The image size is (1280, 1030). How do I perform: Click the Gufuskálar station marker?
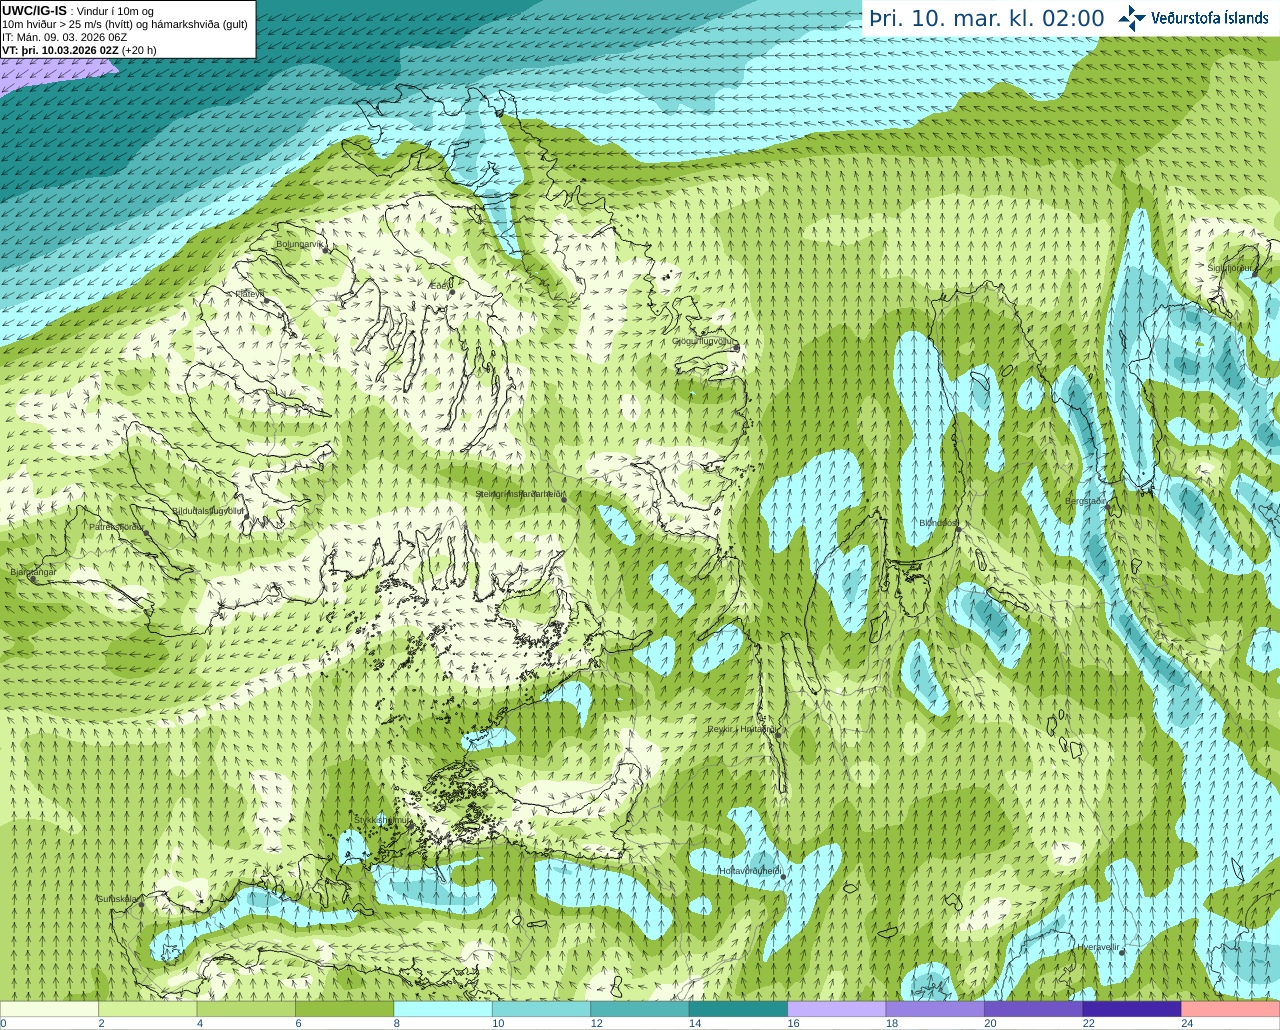click(x=141, y=904)
